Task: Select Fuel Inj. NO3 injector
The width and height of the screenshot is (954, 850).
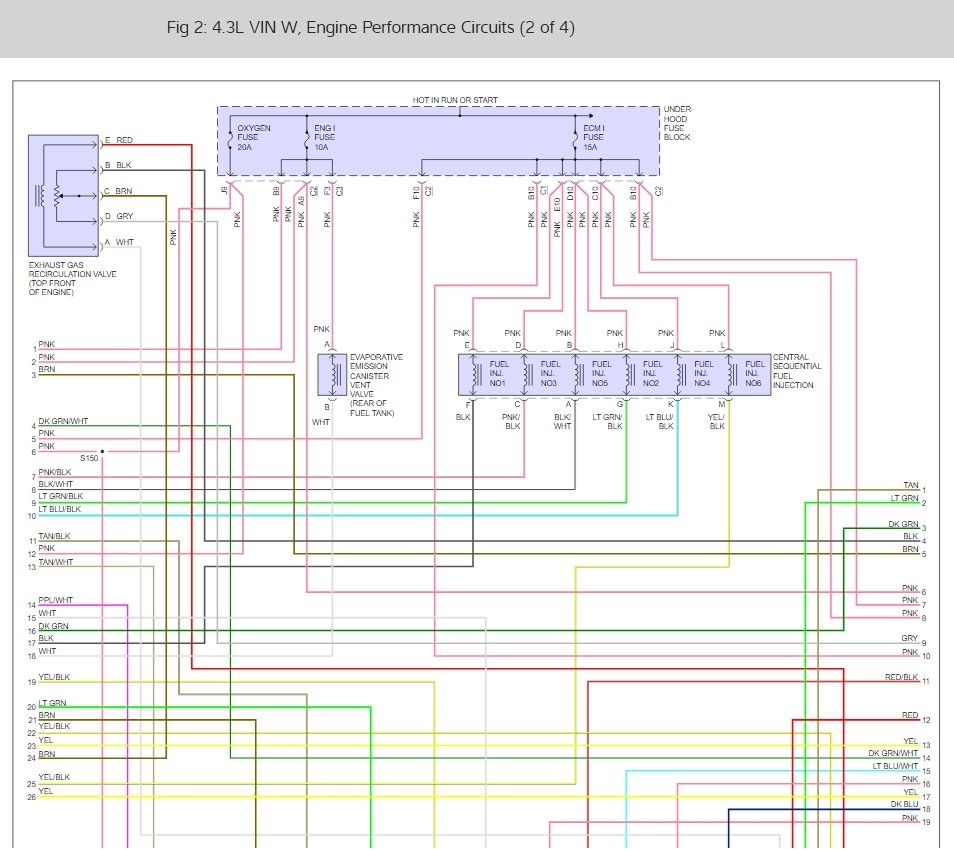Action: click(x=541, y=374)
